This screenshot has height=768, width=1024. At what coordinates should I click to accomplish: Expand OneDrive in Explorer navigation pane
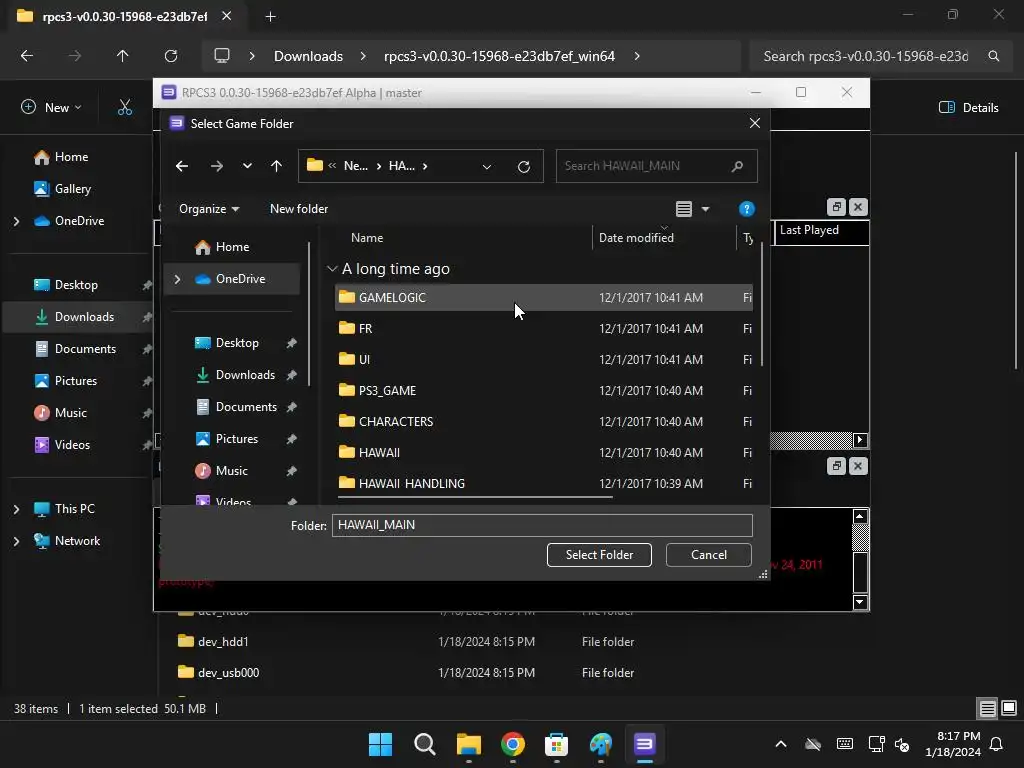(16, 221)
